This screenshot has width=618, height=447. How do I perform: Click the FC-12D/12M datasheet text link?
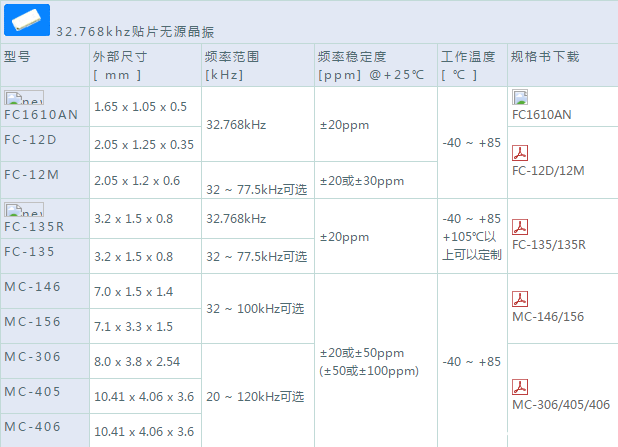click(548, 170)
